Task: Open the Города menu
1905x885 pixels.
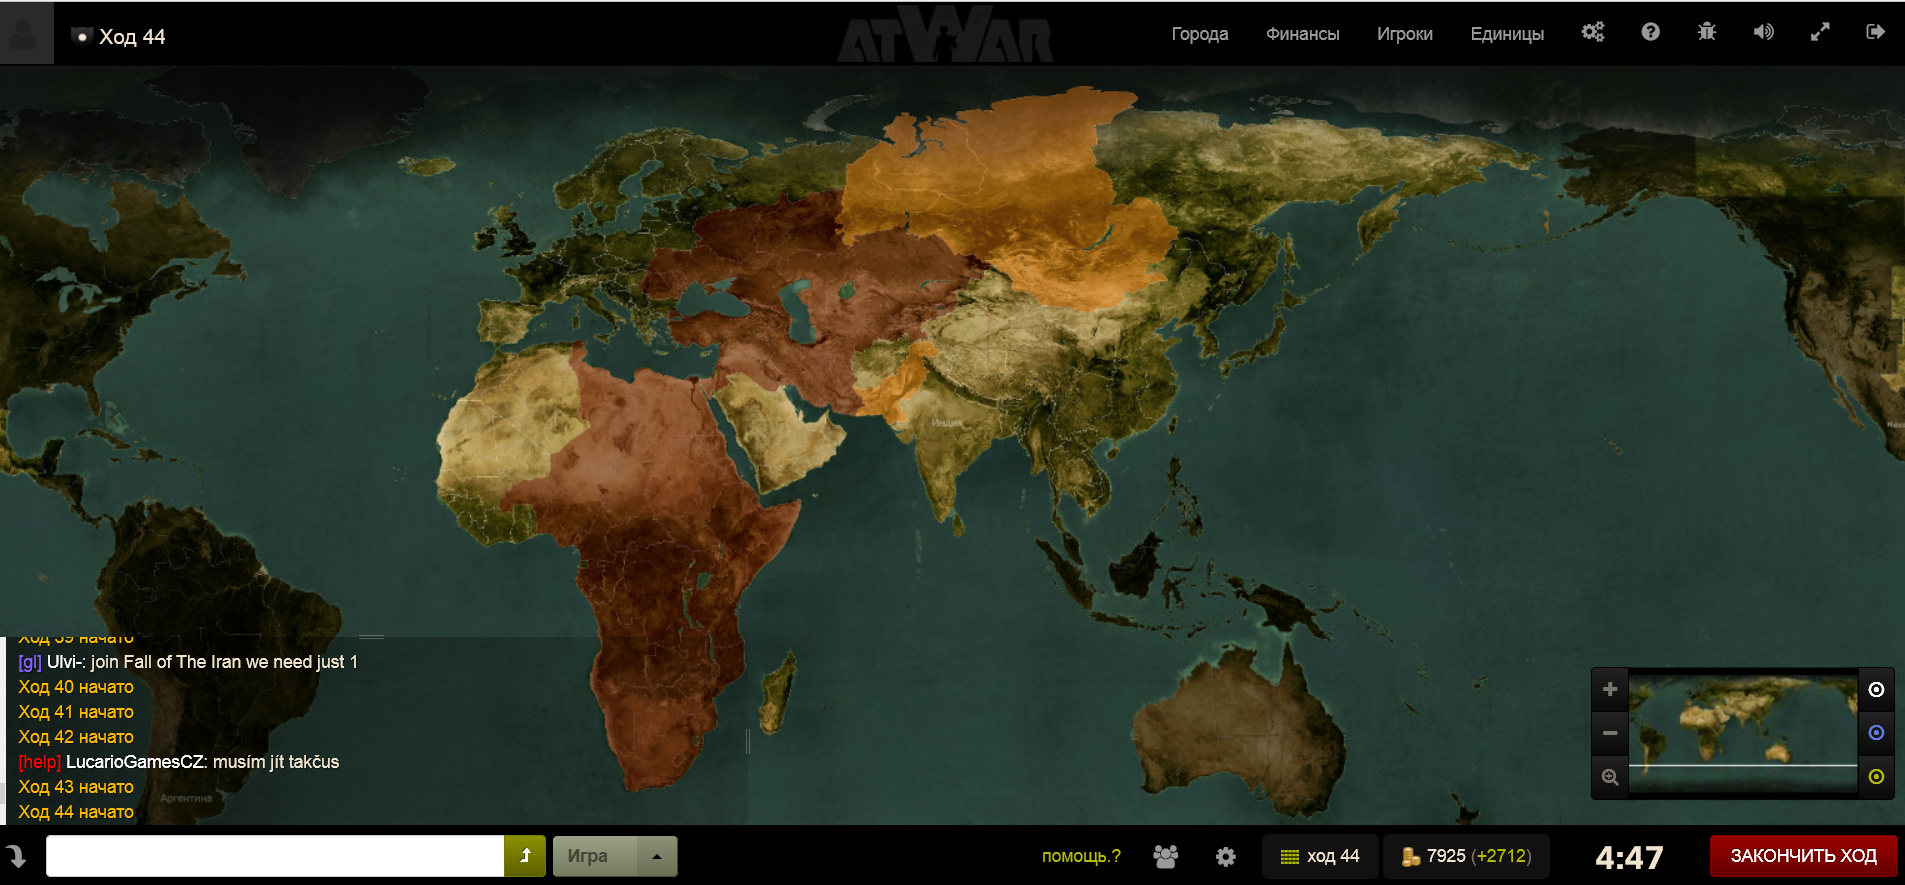Action: pyautogui.click(x=1200, y=34)
